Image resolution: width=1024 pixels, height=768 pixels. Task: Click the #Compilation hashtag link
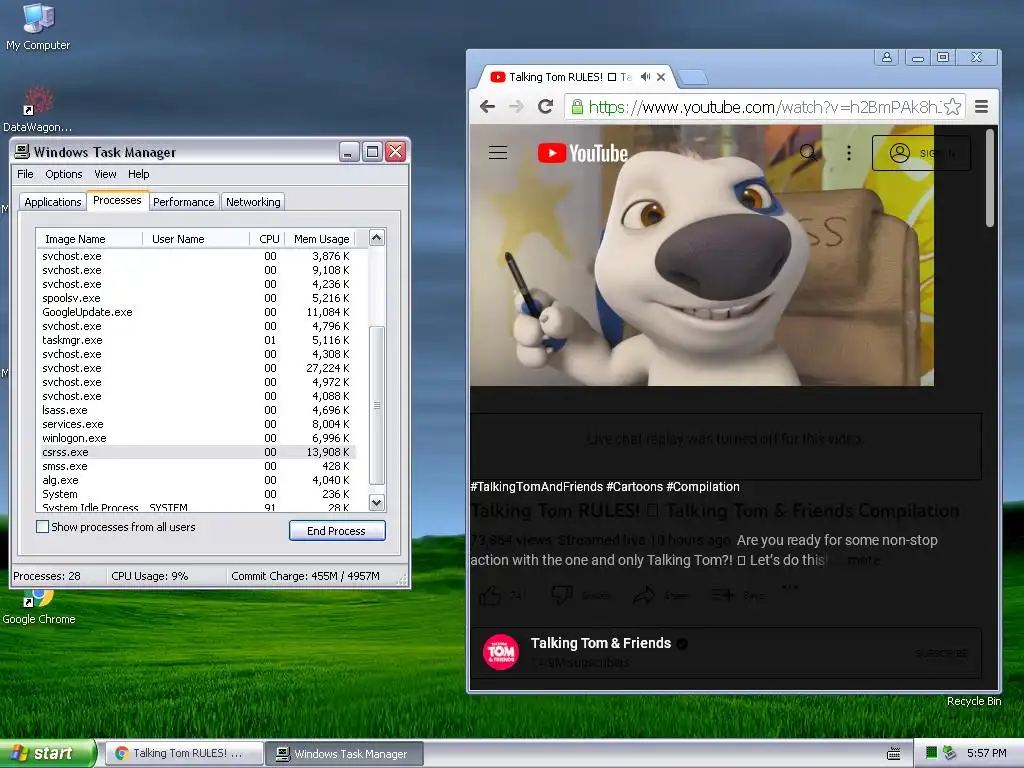click(703, 487)
